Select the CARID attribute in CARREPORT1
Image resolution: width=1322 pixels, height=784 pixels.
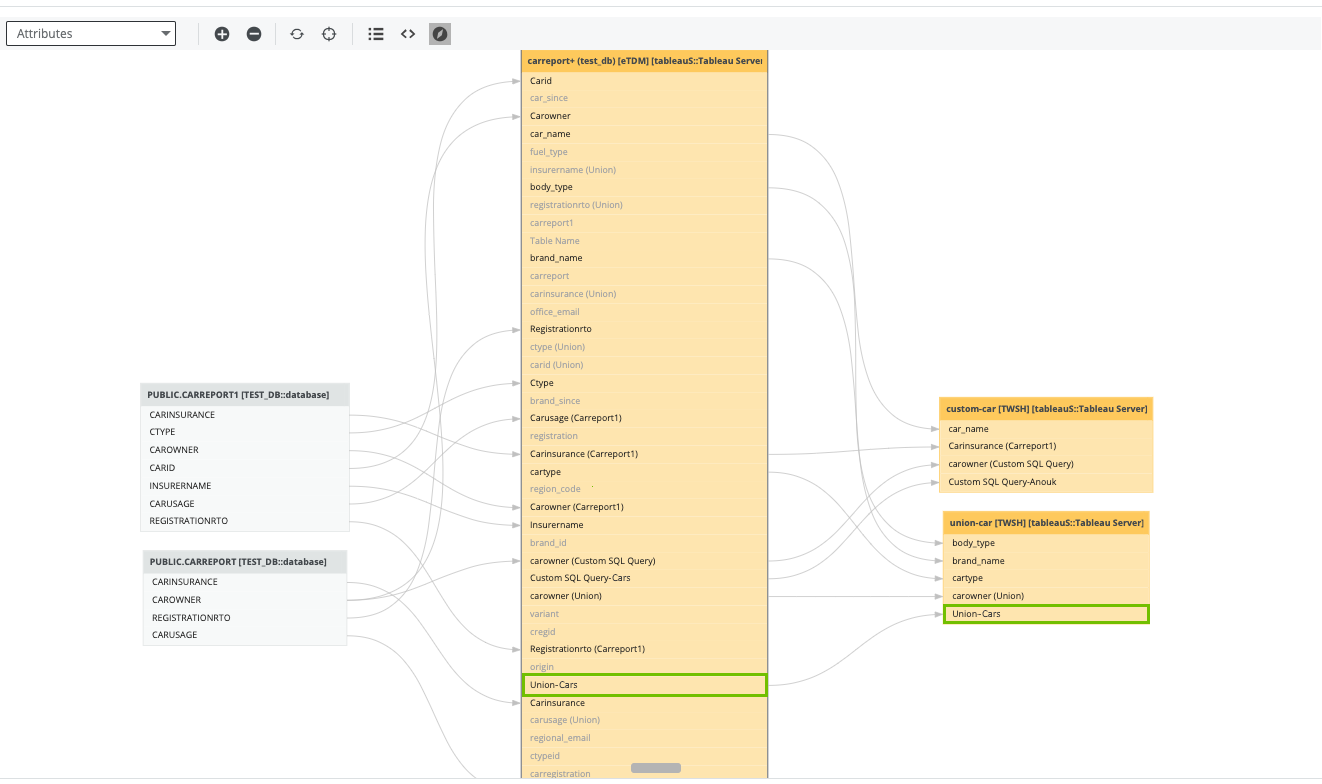tap(245, 468)
